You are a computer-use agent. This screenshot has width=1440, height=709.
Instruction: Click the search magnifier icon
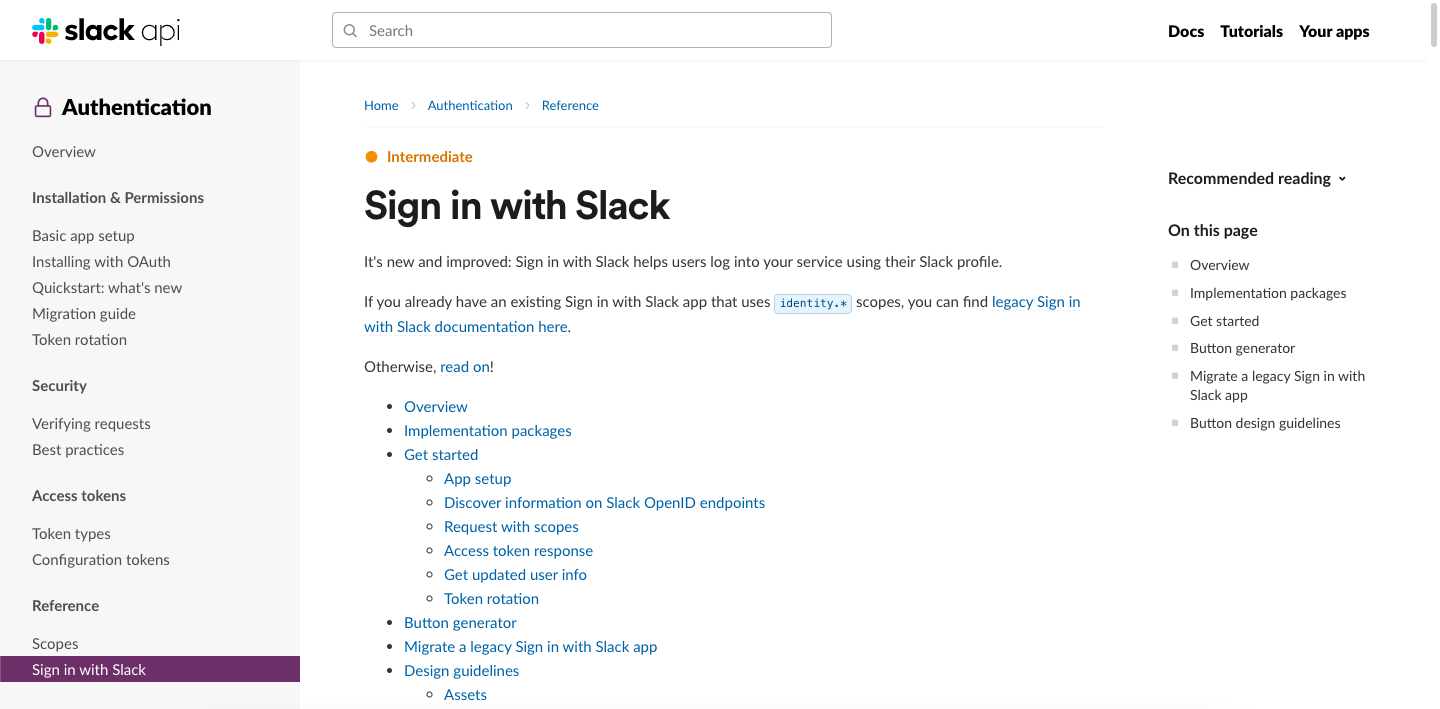(350, 31)
